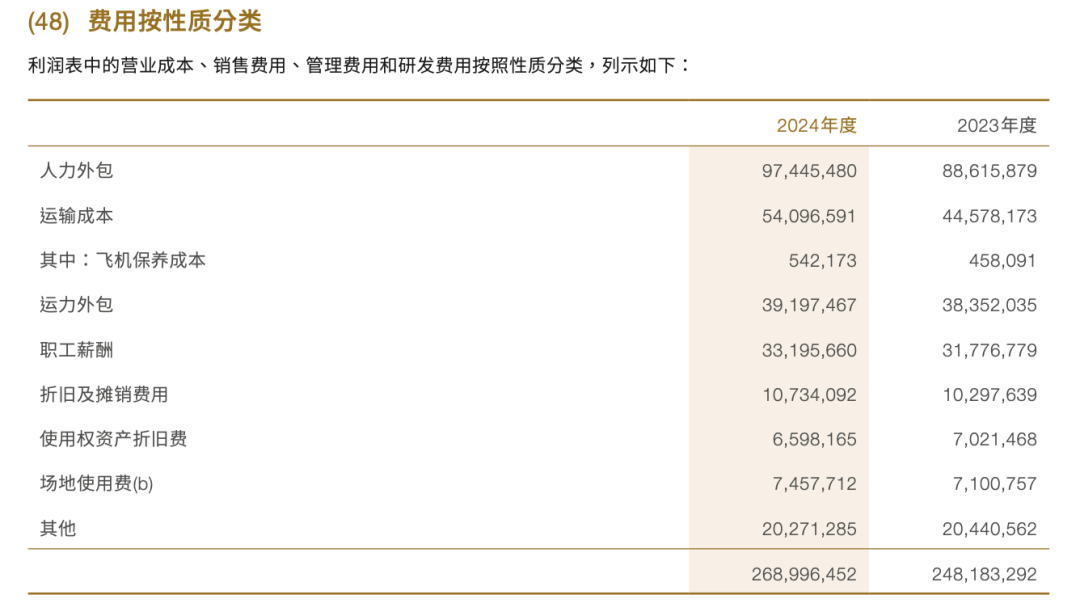Select the 运输成本 row label
The width and height of the screenshot is (1080, 616).
pos(77,215)
